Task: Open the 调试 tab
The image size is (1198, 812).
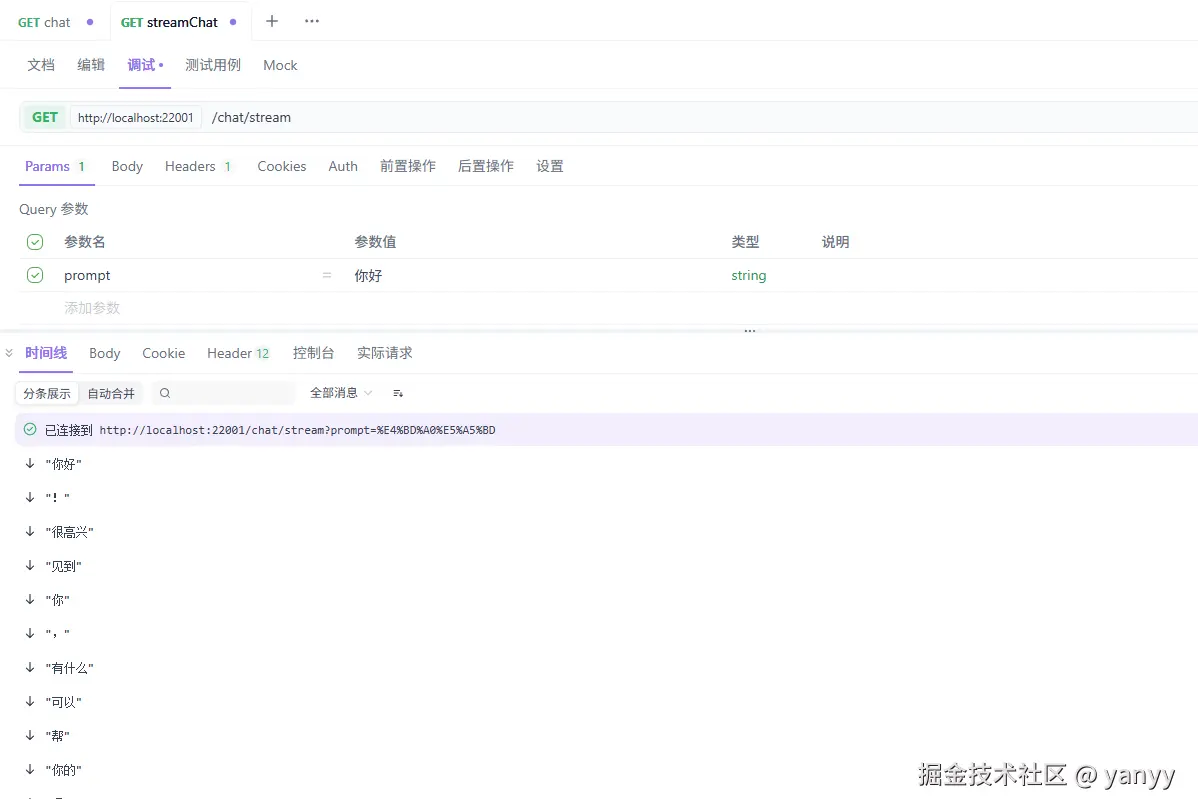Action: pos(144,65)
